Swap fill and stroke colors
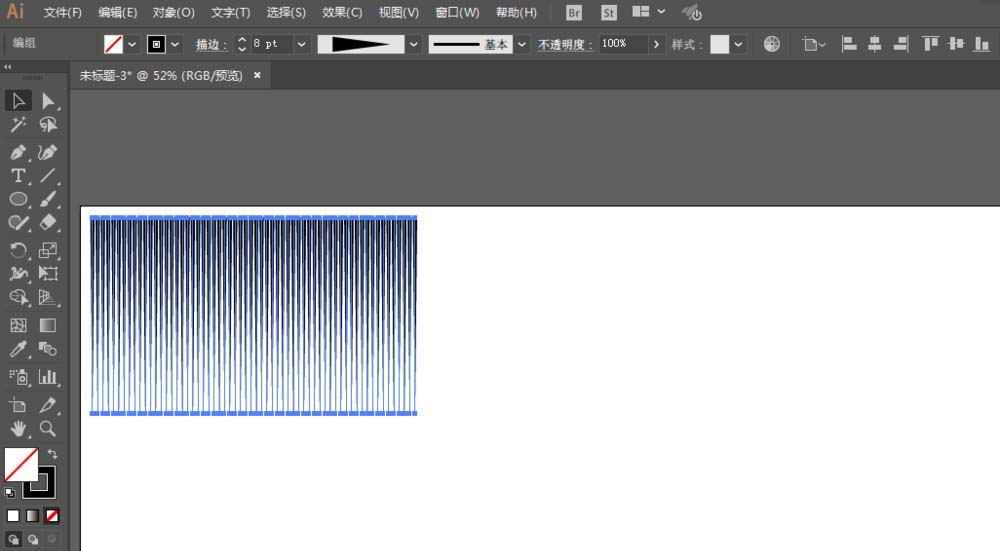The height and width of the screenshot is (551, 1000). tap(53, 454)
